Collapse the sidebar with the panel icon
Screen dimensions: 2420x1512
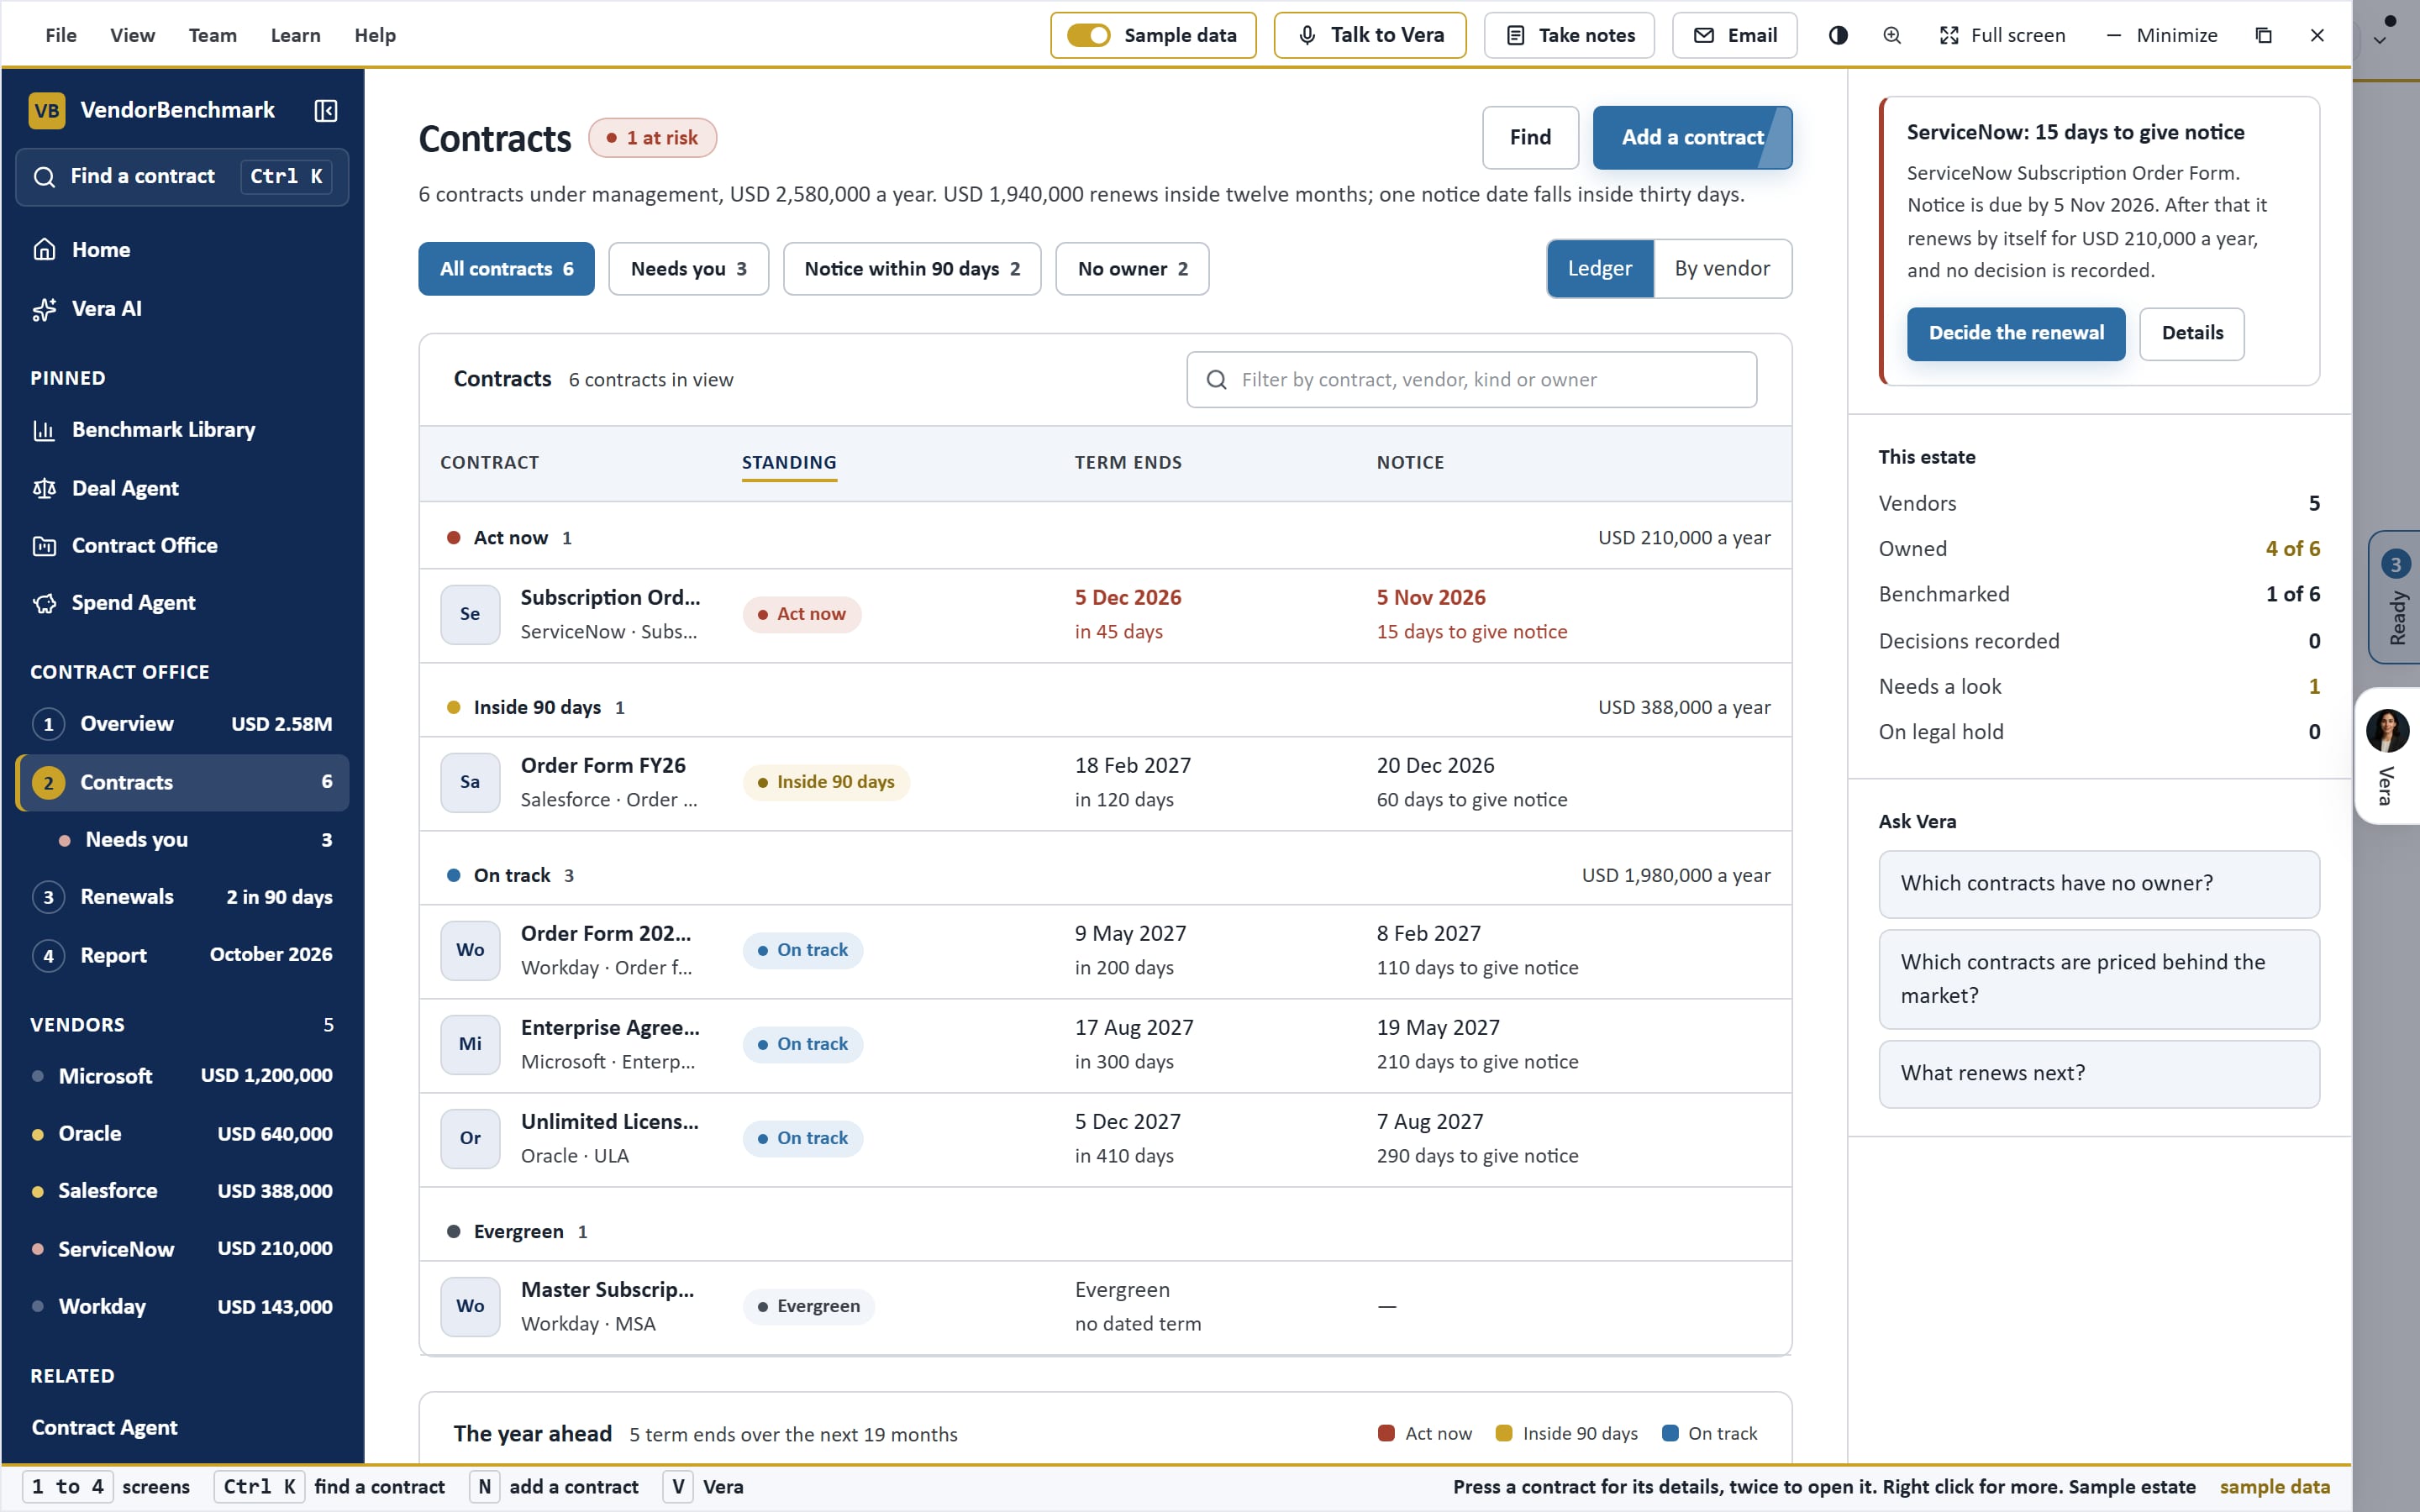pyautogui.click(x=326, y=110)
